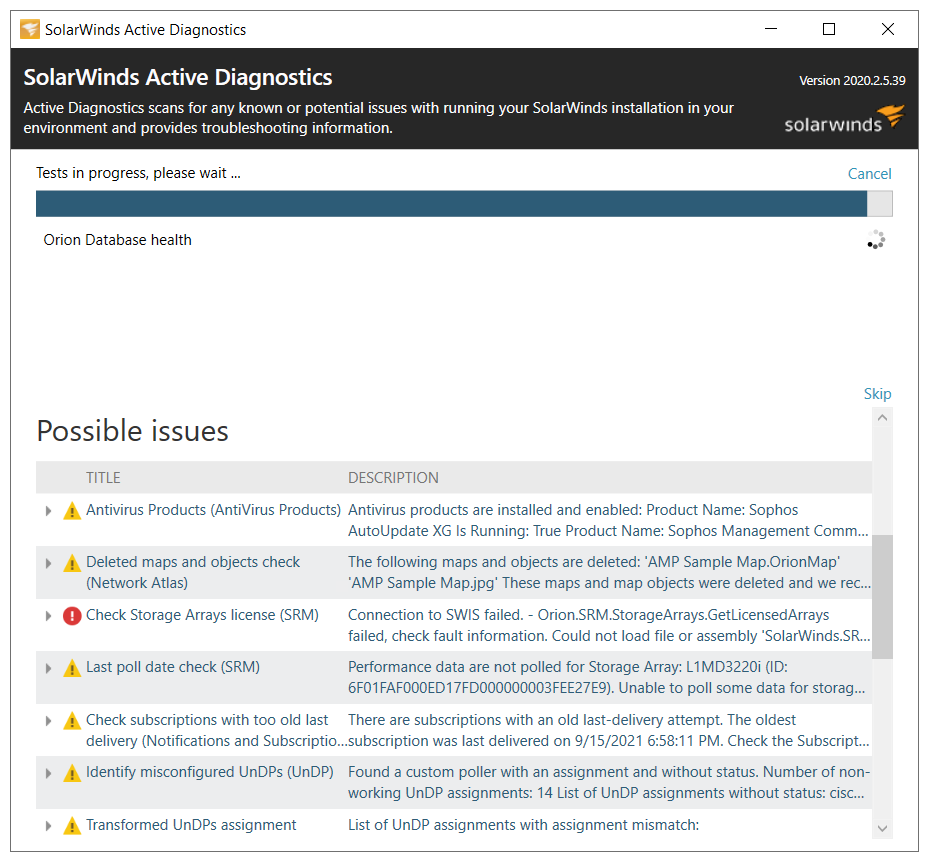
Task: Click 'List of UnDP assignments with assignment mismatch' text
Action: click(x=524, y=825)
